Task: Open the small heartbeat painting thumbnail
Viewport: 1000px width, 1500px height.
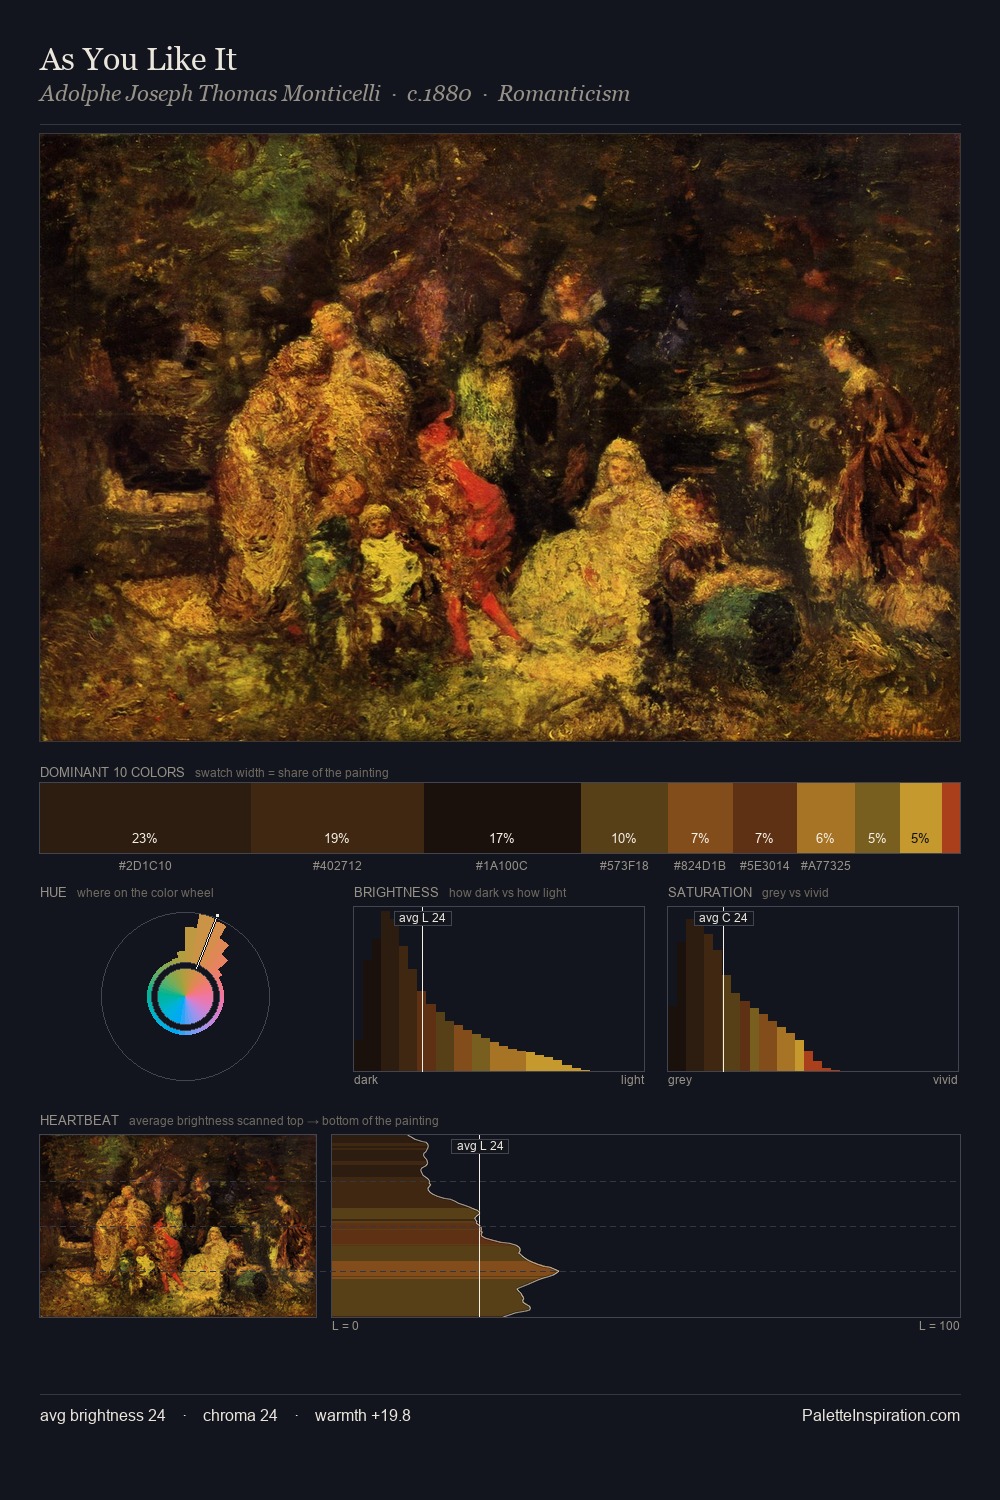Action: (178, 1226)
